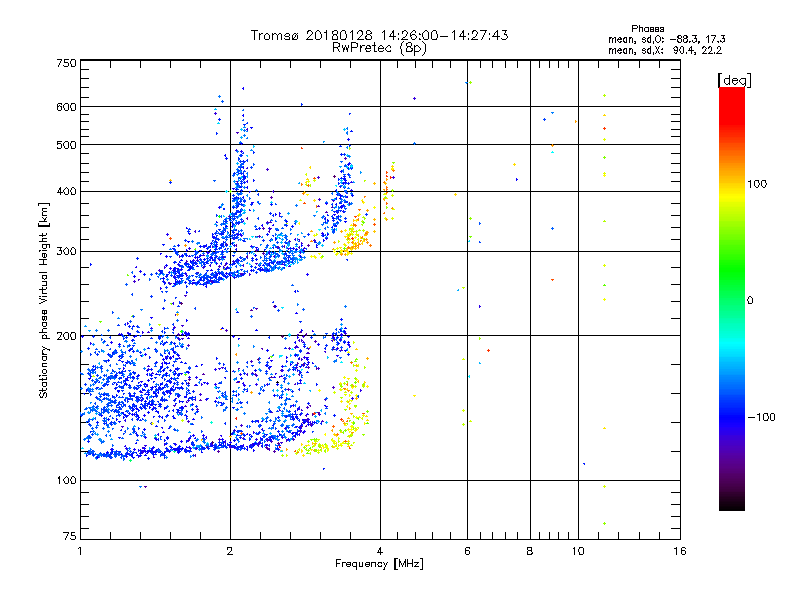Screen dimensions: 800x600
Task: Click the colorbar tick label '100' beside yellow
Action: [x=757, y=184]
